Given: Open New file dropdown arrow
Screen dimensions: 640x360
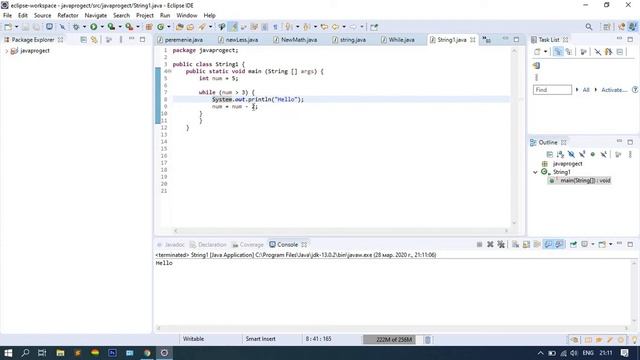Looking at the screenshot, I should [16, 27].
